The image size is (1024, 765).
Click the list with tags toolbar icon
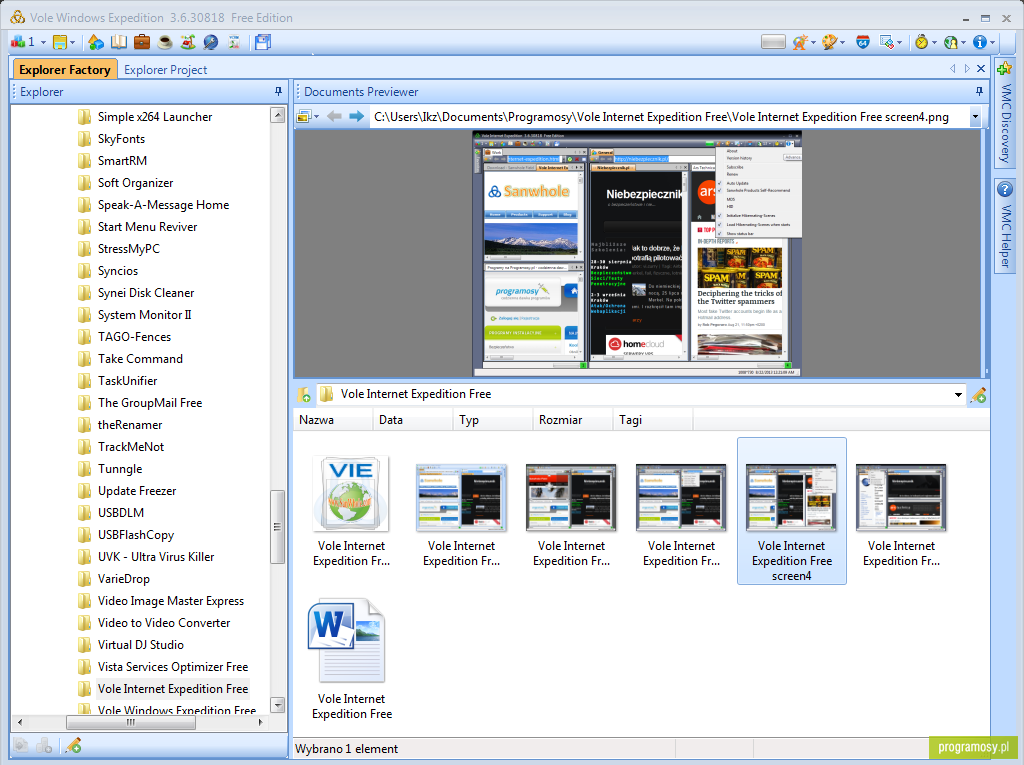click(x=887, y=42)
